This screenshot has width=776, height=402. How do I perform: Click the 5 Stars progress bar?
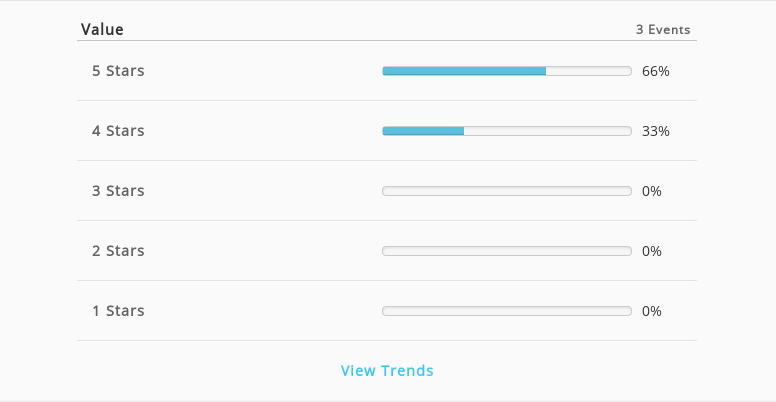[507, 71]
